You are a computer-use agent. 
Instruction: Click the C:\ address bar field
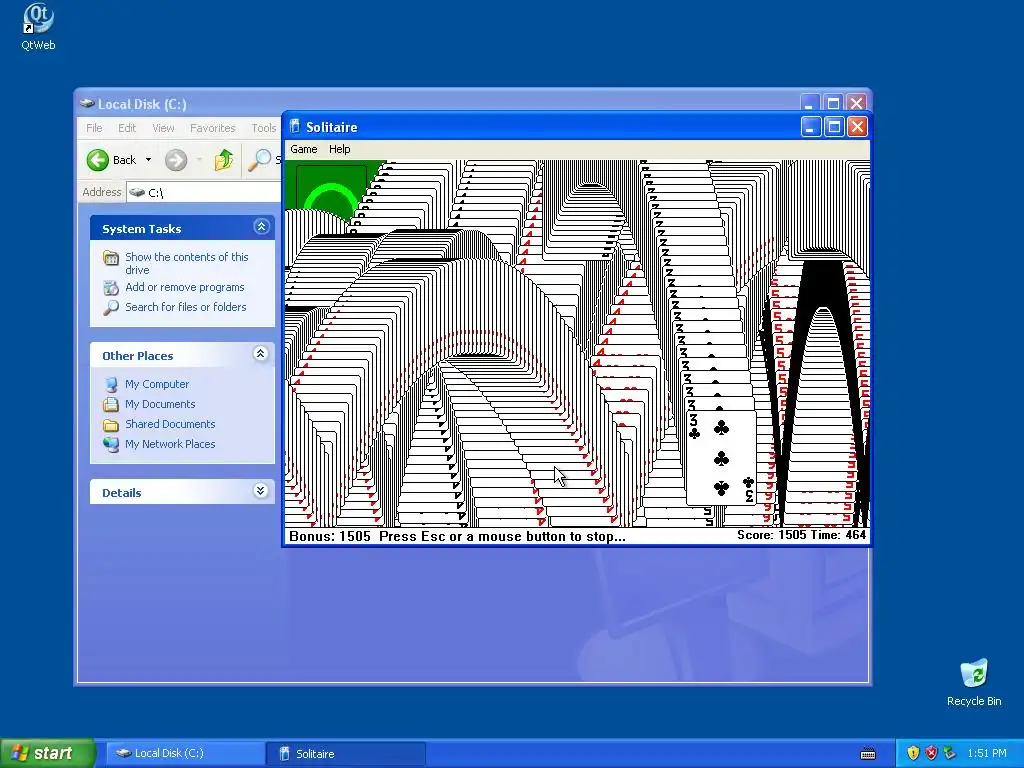(204, 193)
